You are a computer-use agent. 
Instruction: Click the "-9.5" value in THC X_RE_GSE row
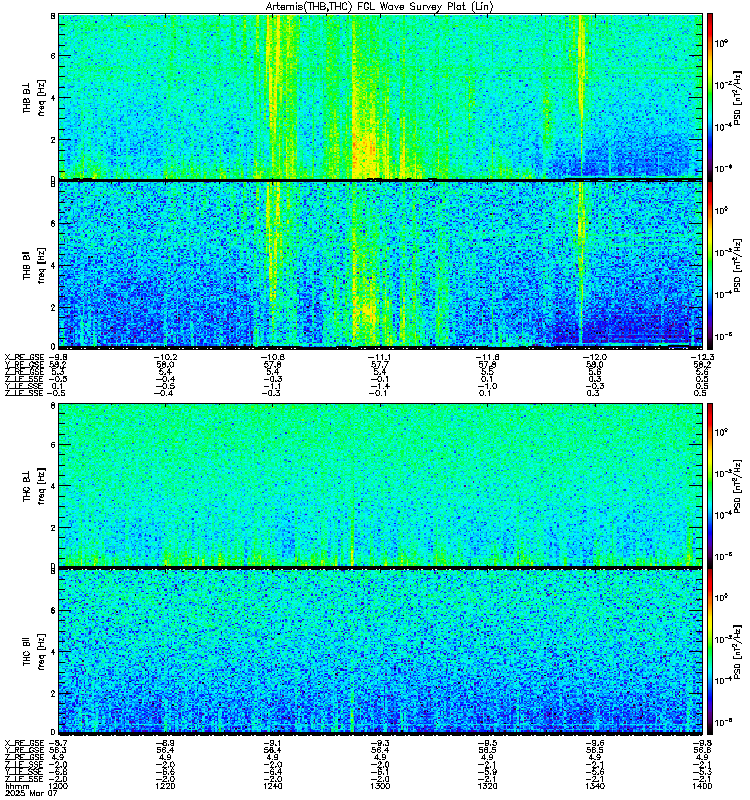487,743
